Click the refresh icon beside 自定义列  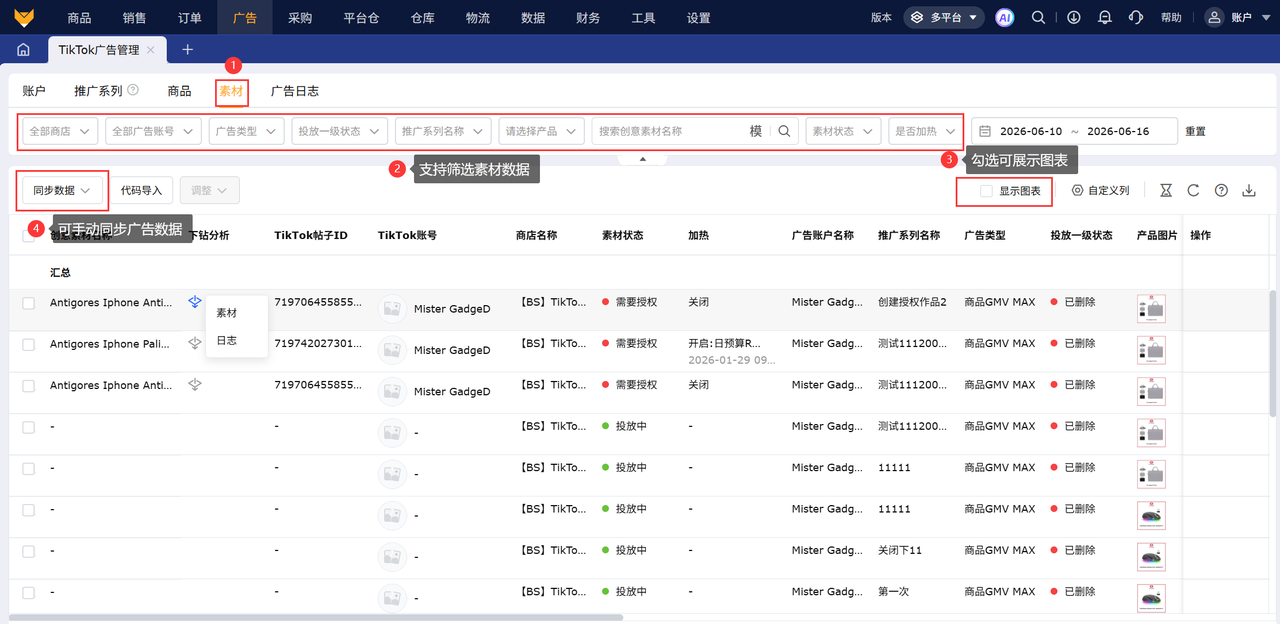coord(1193,190)
